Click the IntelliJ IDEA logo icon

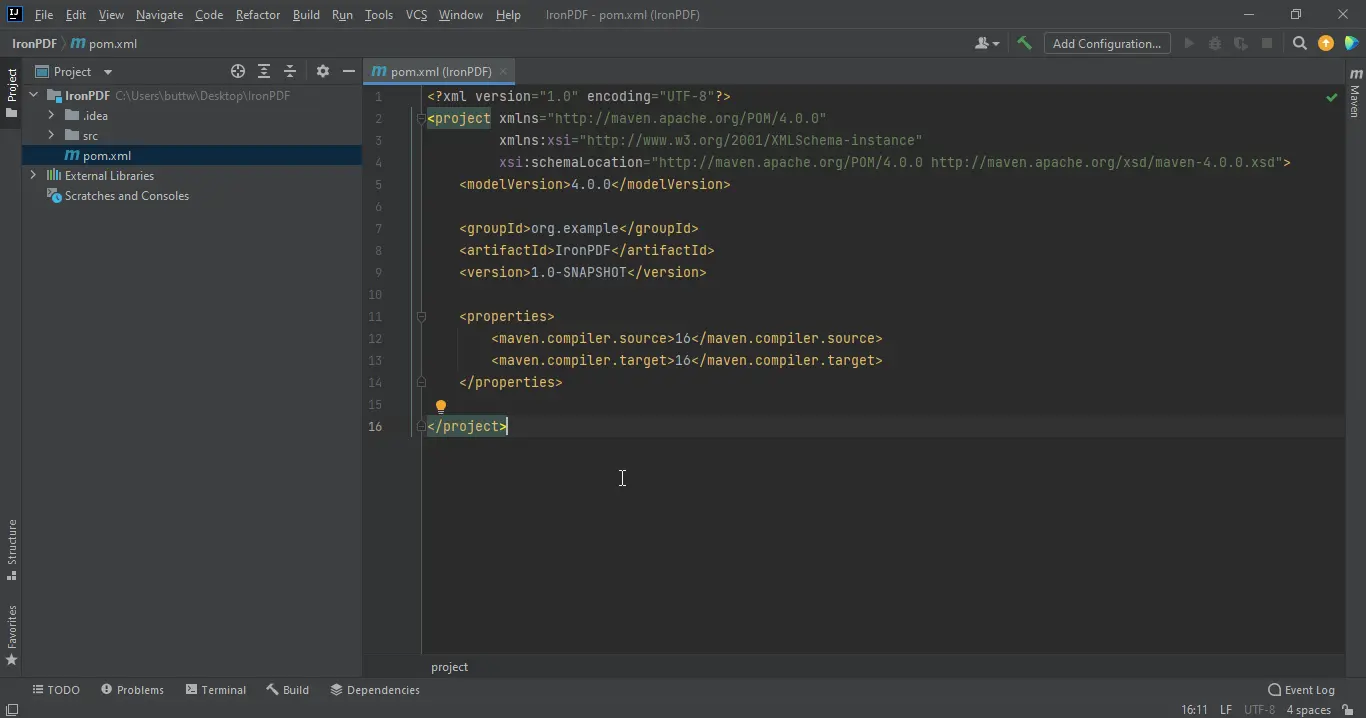(14, 14)
